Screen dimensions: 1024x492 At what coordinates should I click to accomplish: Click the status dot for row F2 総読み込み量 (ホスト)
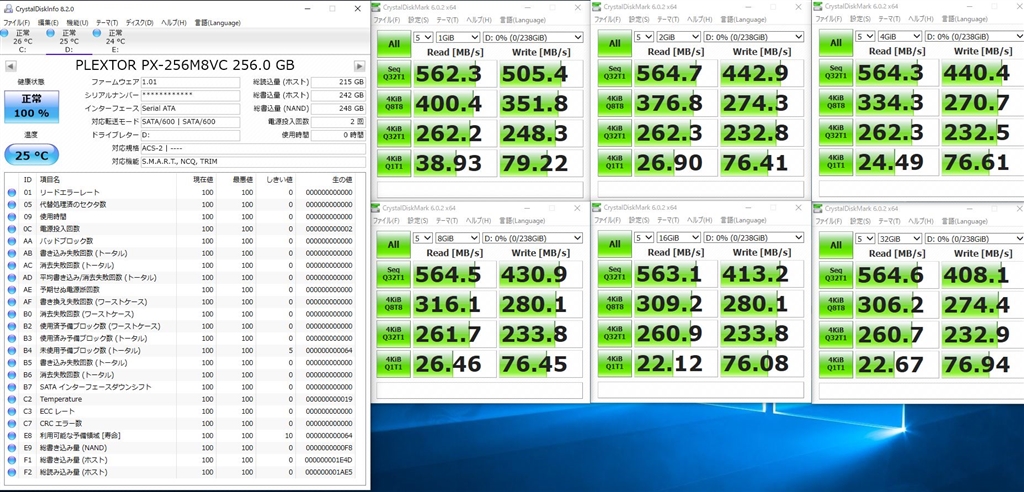[11, 472]
